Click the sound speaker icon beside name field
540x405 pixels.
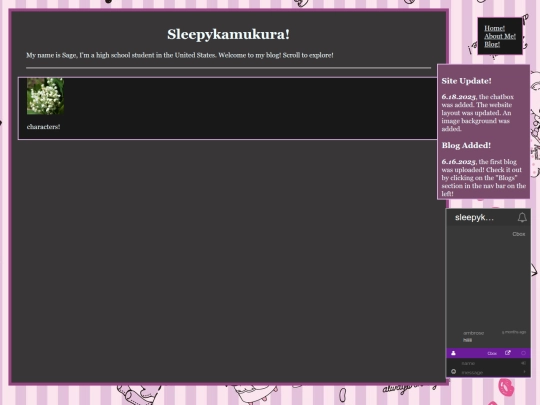523,363
